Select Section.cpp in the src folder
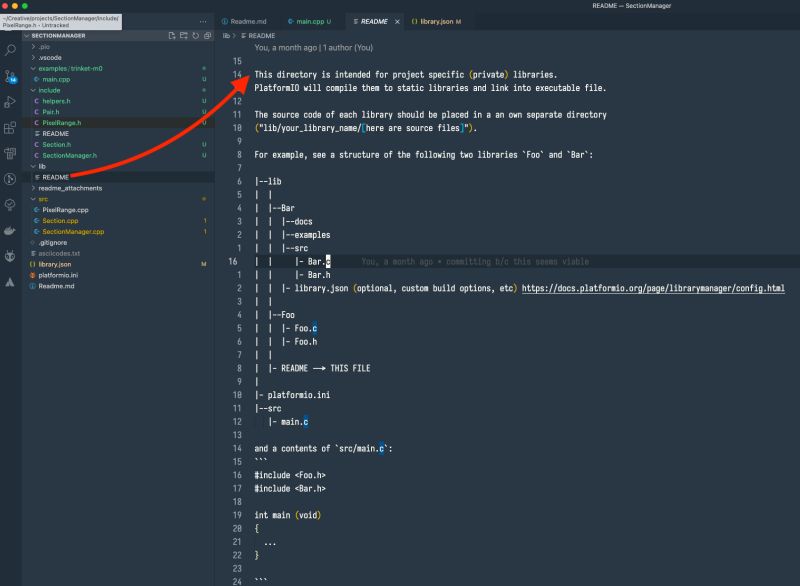The height and width of the screenshot is (586, 800). click(x=60, y=221)
